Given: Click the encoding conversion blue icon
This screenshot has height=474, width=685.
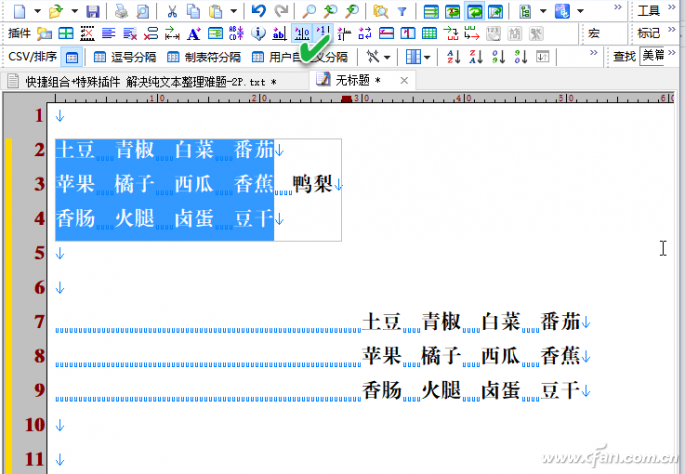Looking at the screenshot, I should coord(562,11).
